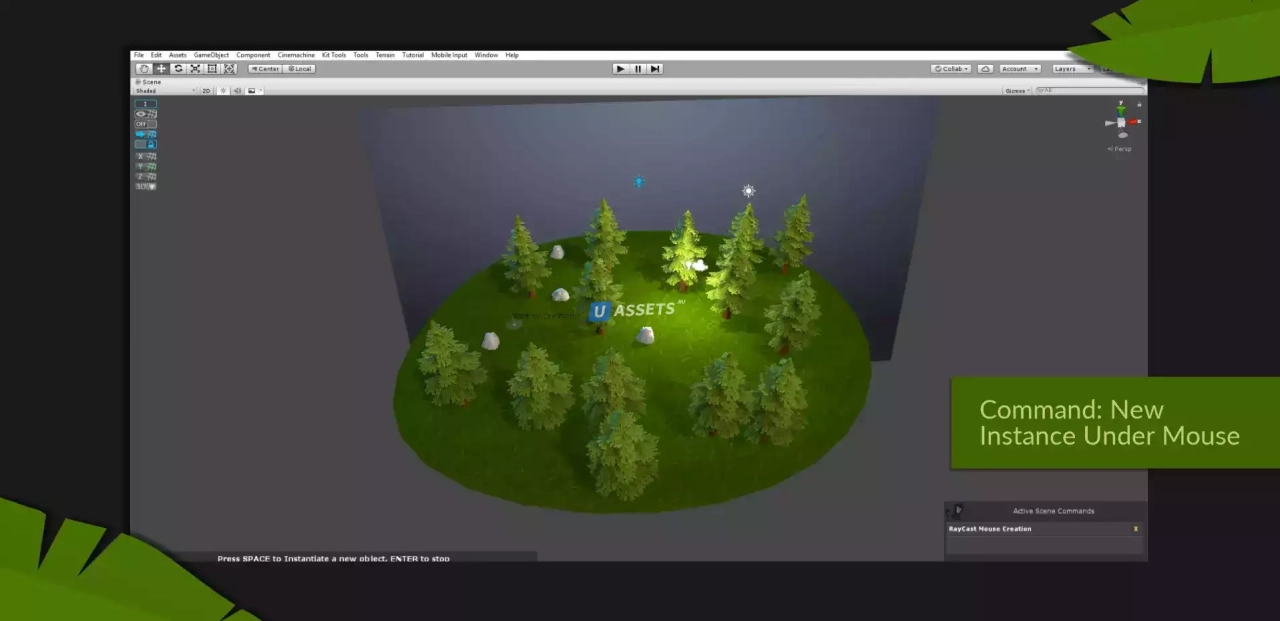This screenshot has width=1280, height=621.
Task: Close the RayCast Mouse Creation command
Action: pyautogui.click(x=1136, y=529)
